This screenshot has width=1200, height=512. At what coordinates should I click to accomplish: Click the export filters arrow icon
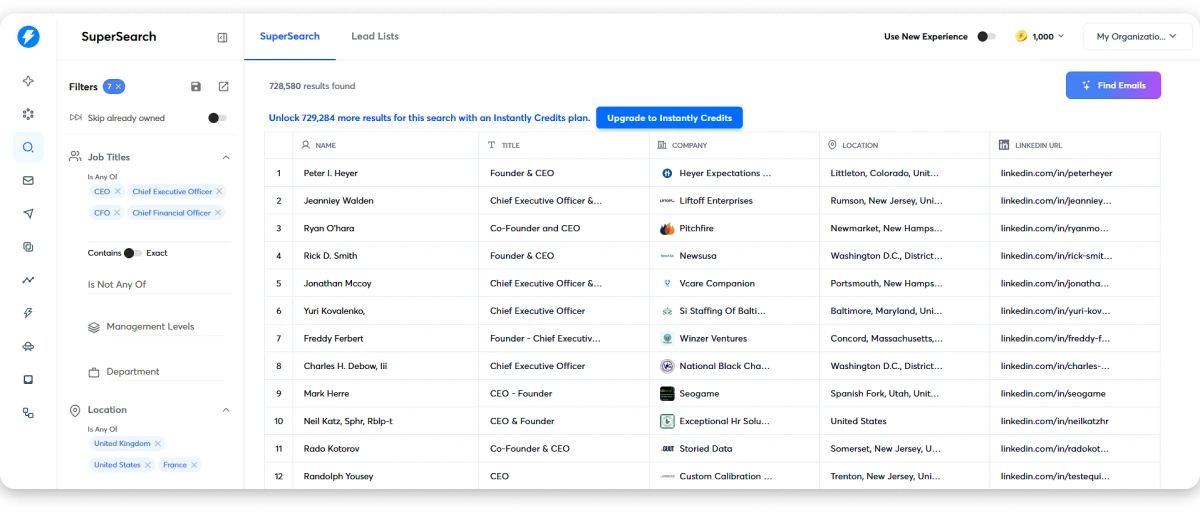coord(224,87)
